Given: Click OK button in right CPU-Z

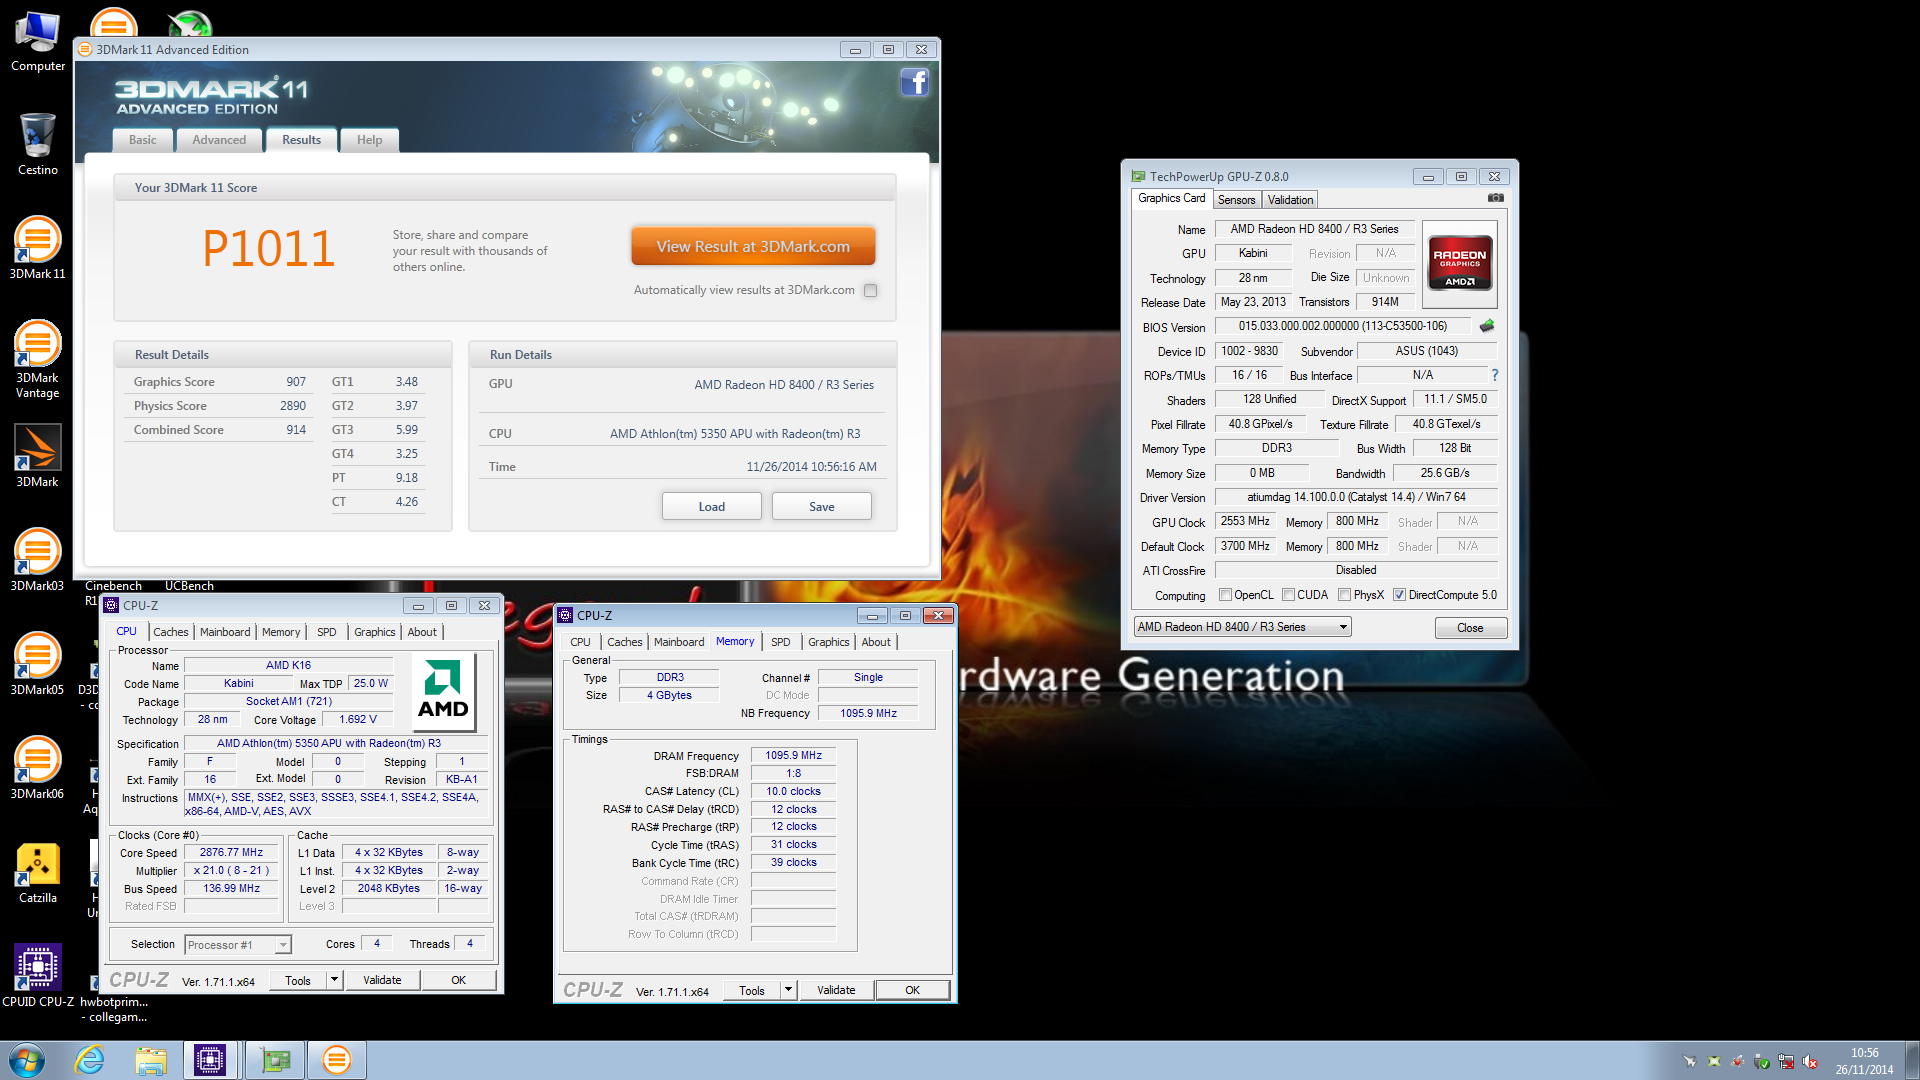Looking at the screenshot, I should coord(912,990).
